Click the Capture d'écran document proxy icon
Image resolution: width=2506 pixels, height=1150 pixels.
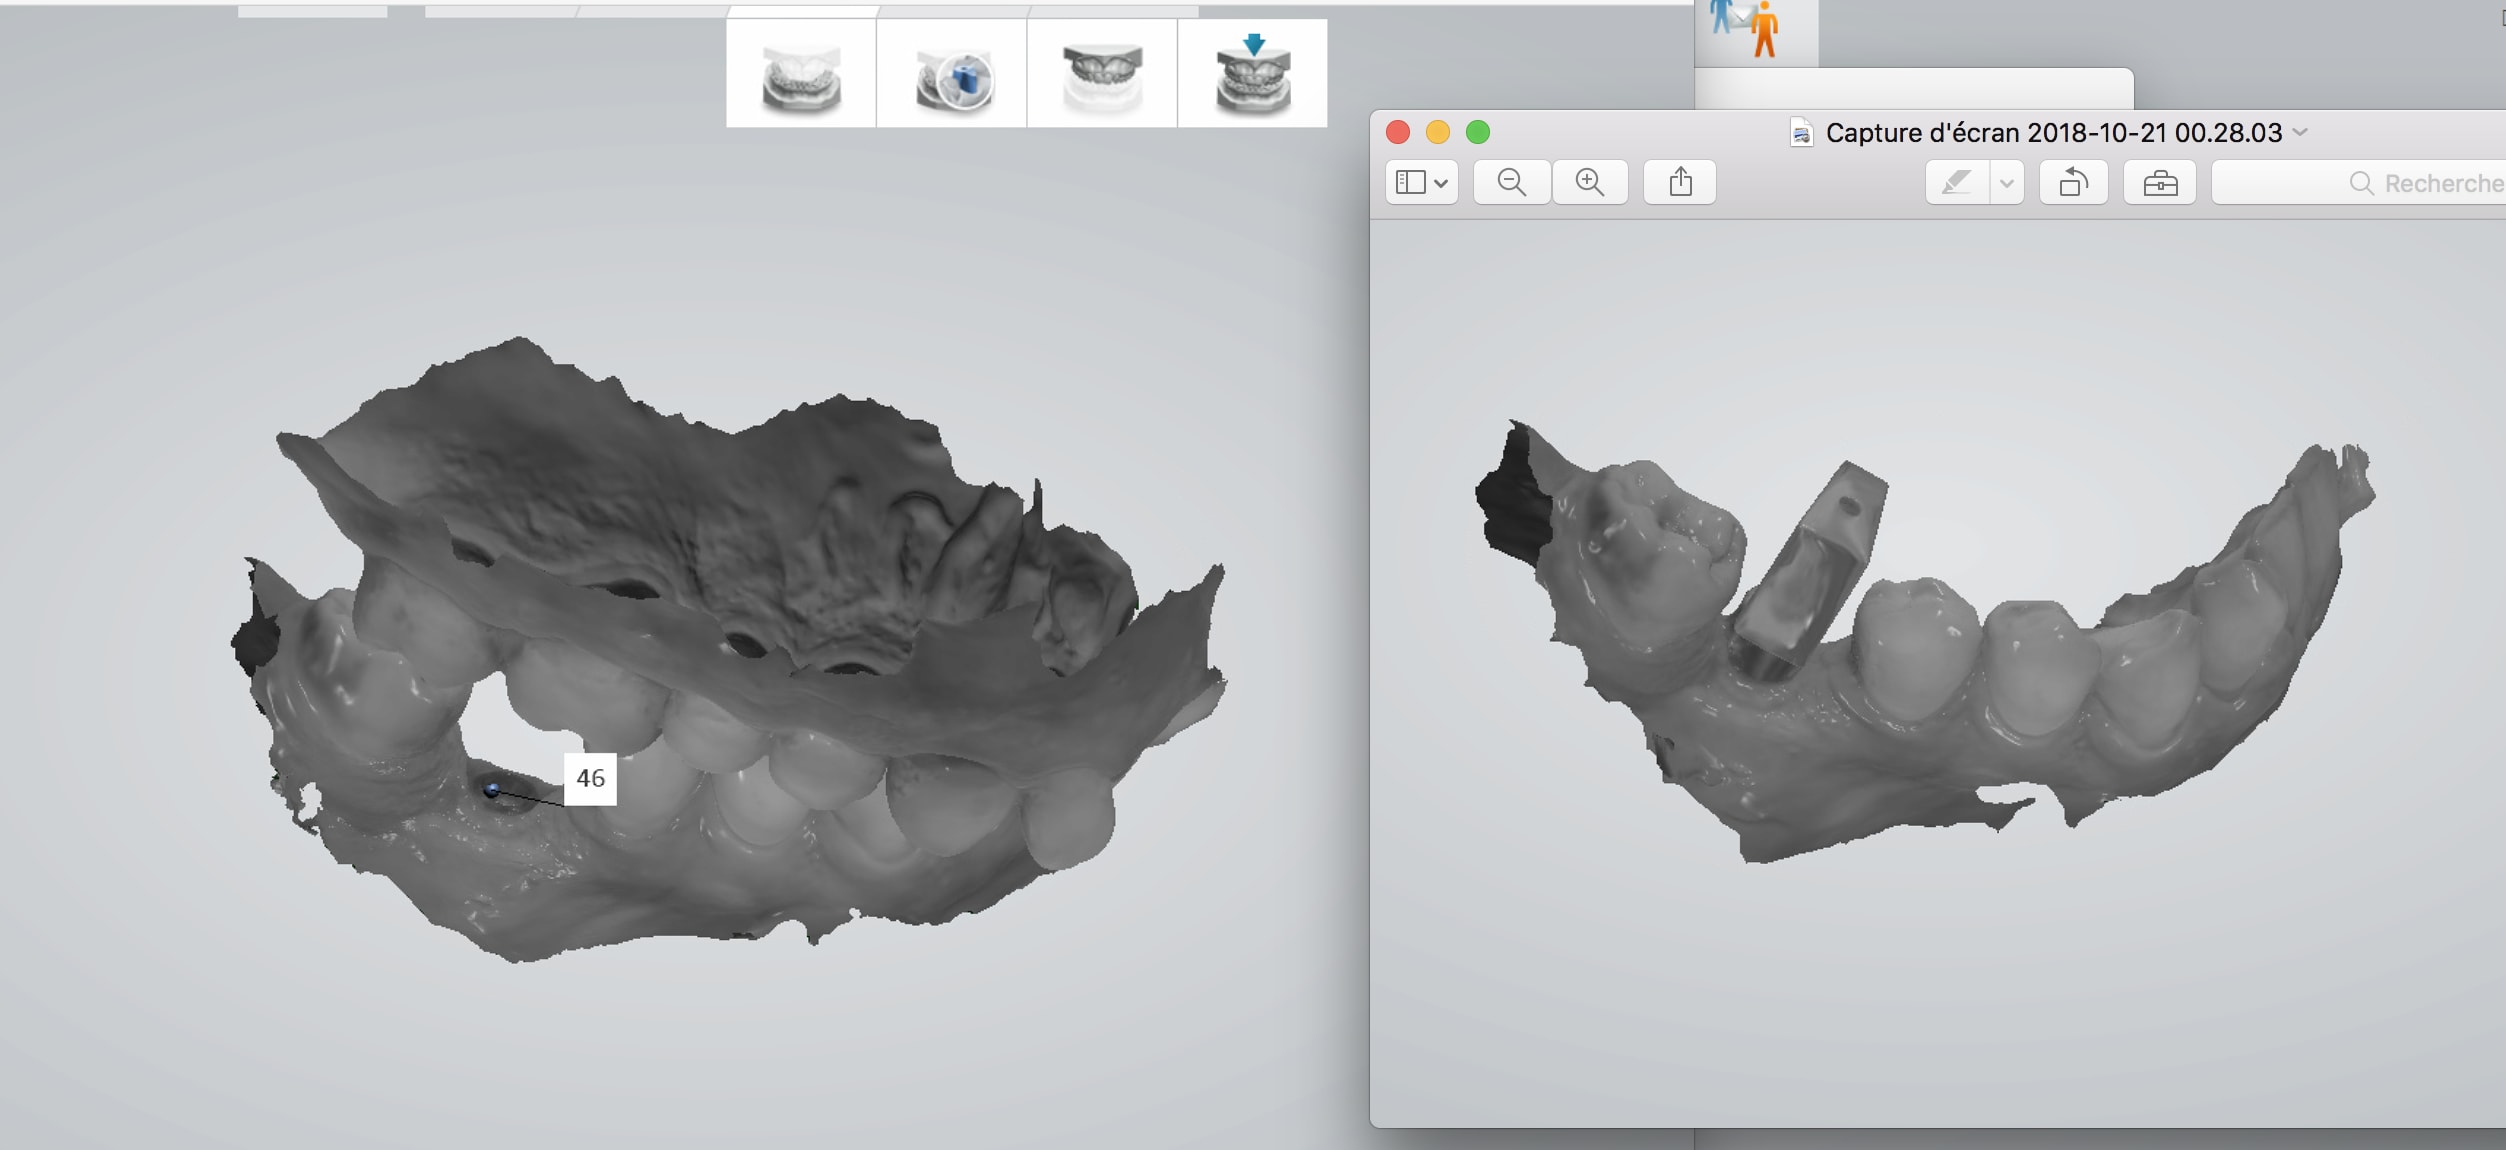tap(1801, 133)
